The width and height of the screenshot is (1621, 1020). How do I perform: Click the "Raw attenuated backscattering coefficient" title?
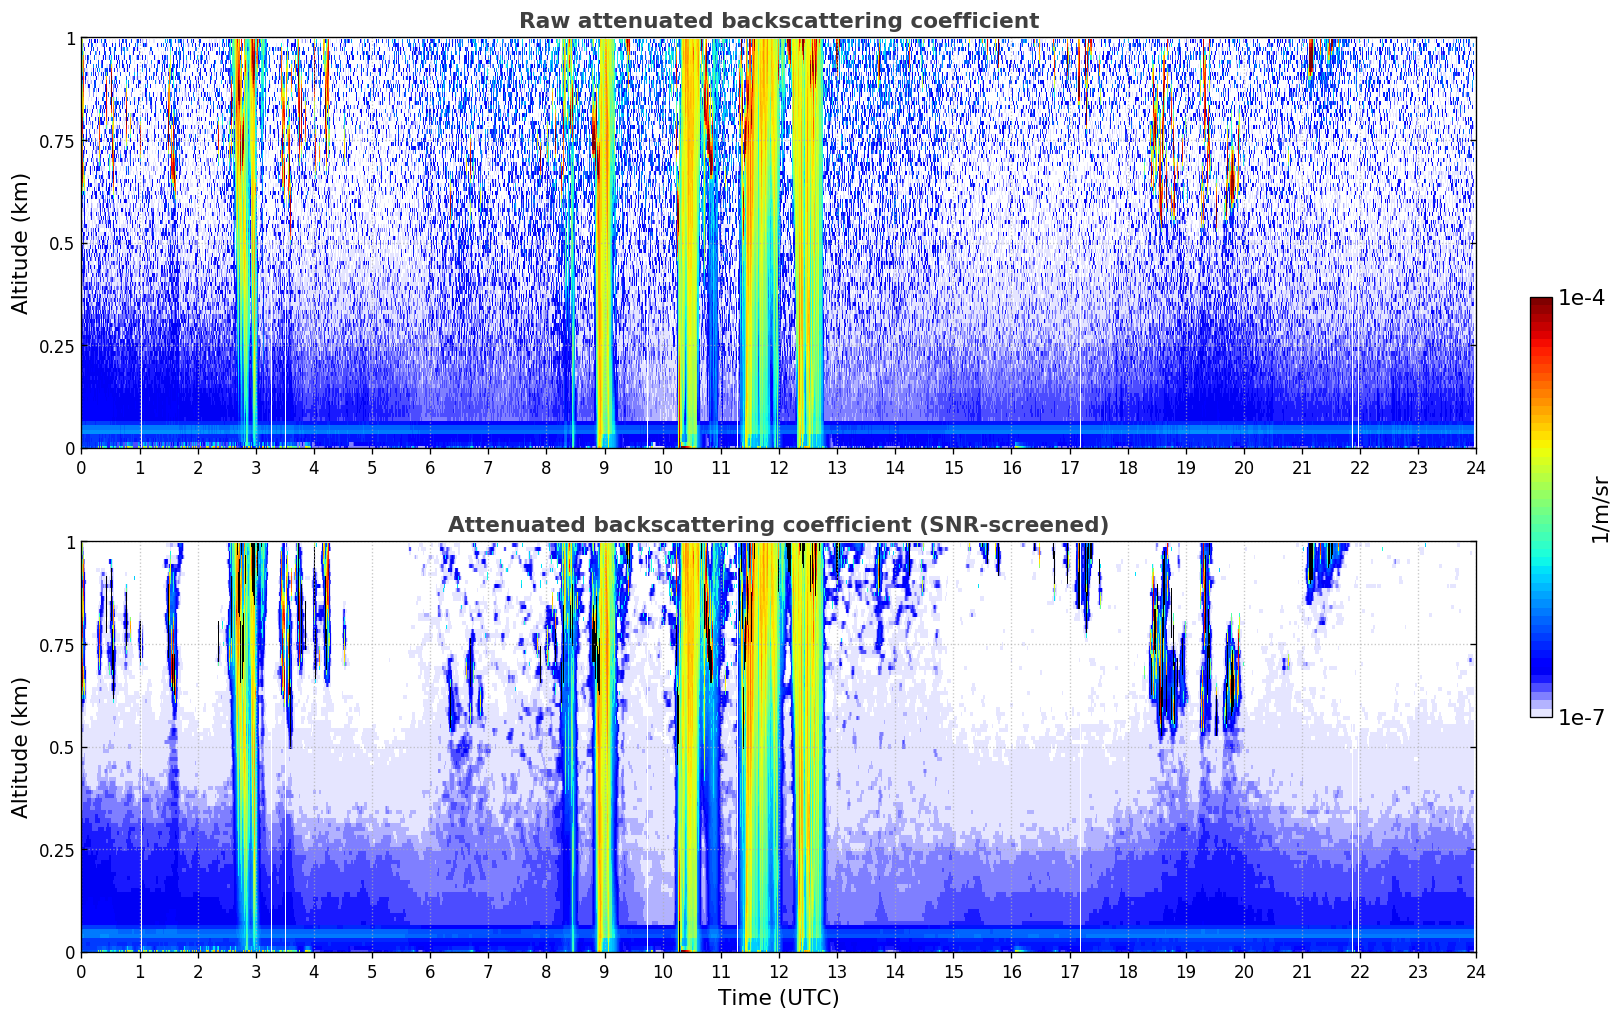[778, 21]
